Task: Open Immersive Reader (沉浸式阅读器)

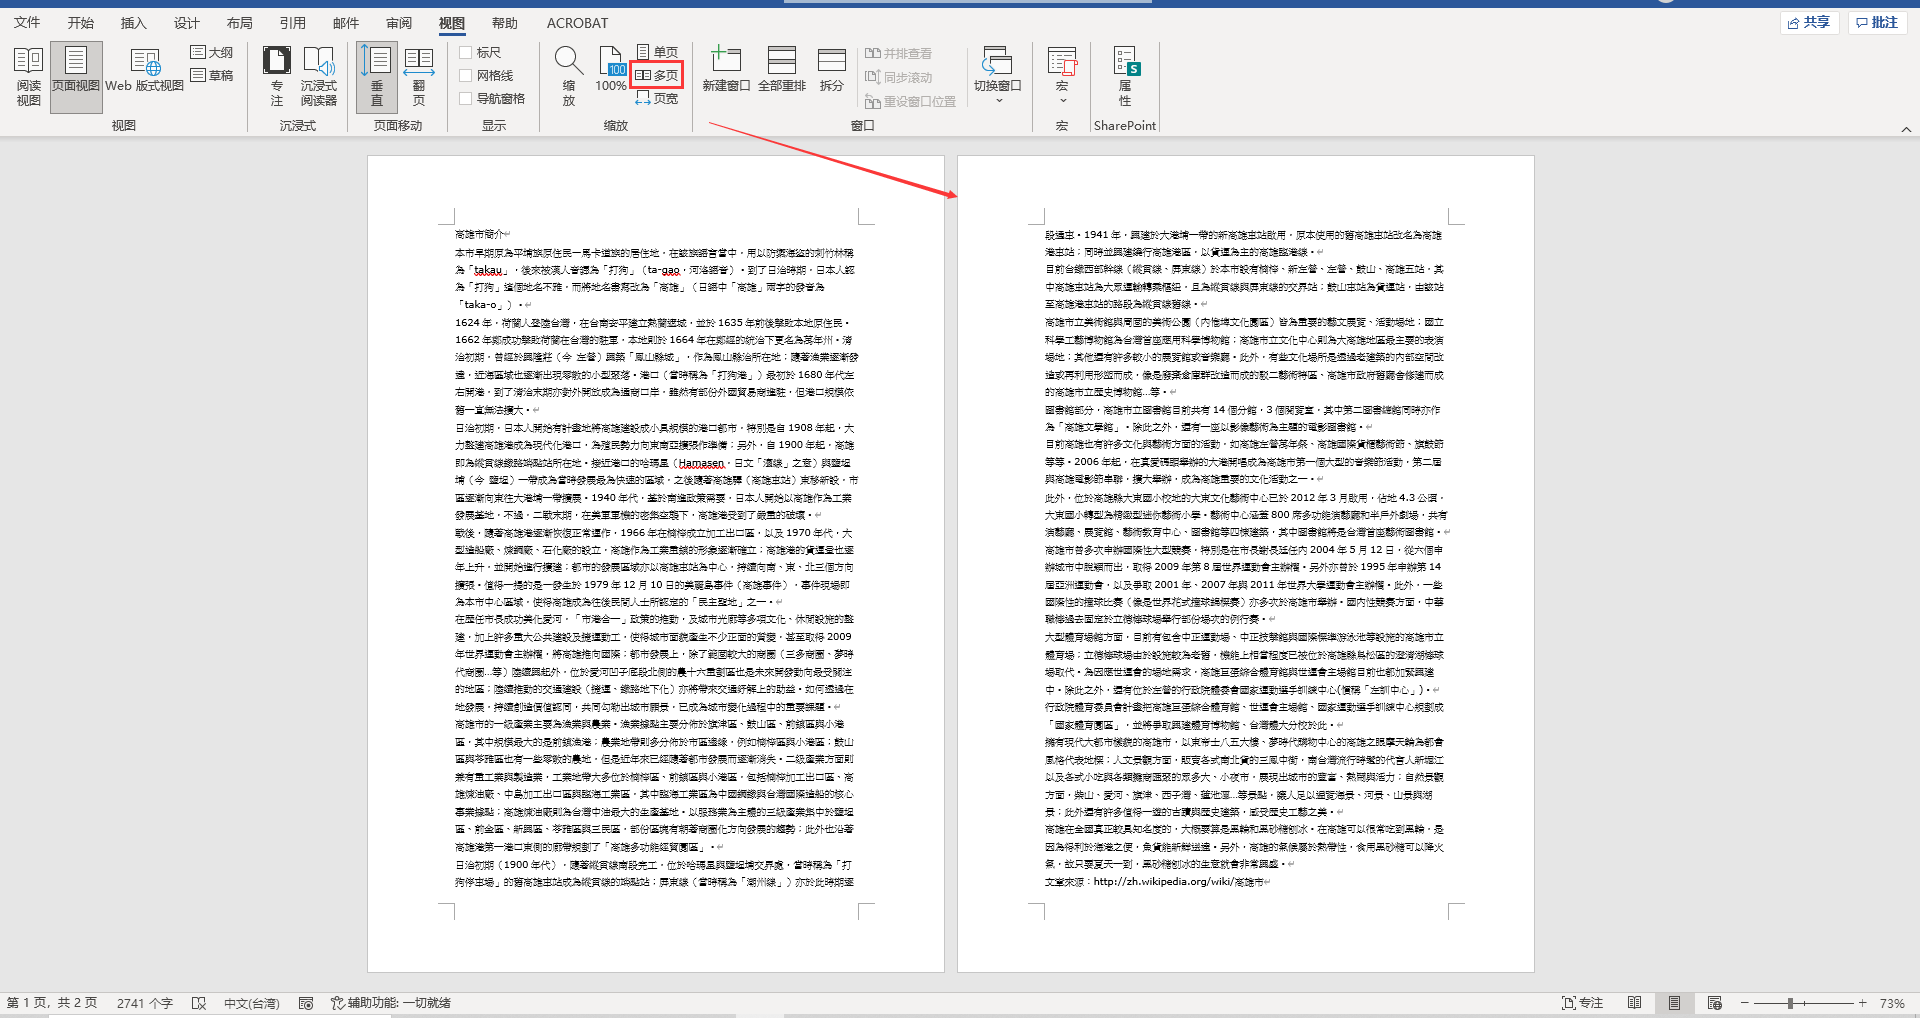Action: (x=319, y=77)
